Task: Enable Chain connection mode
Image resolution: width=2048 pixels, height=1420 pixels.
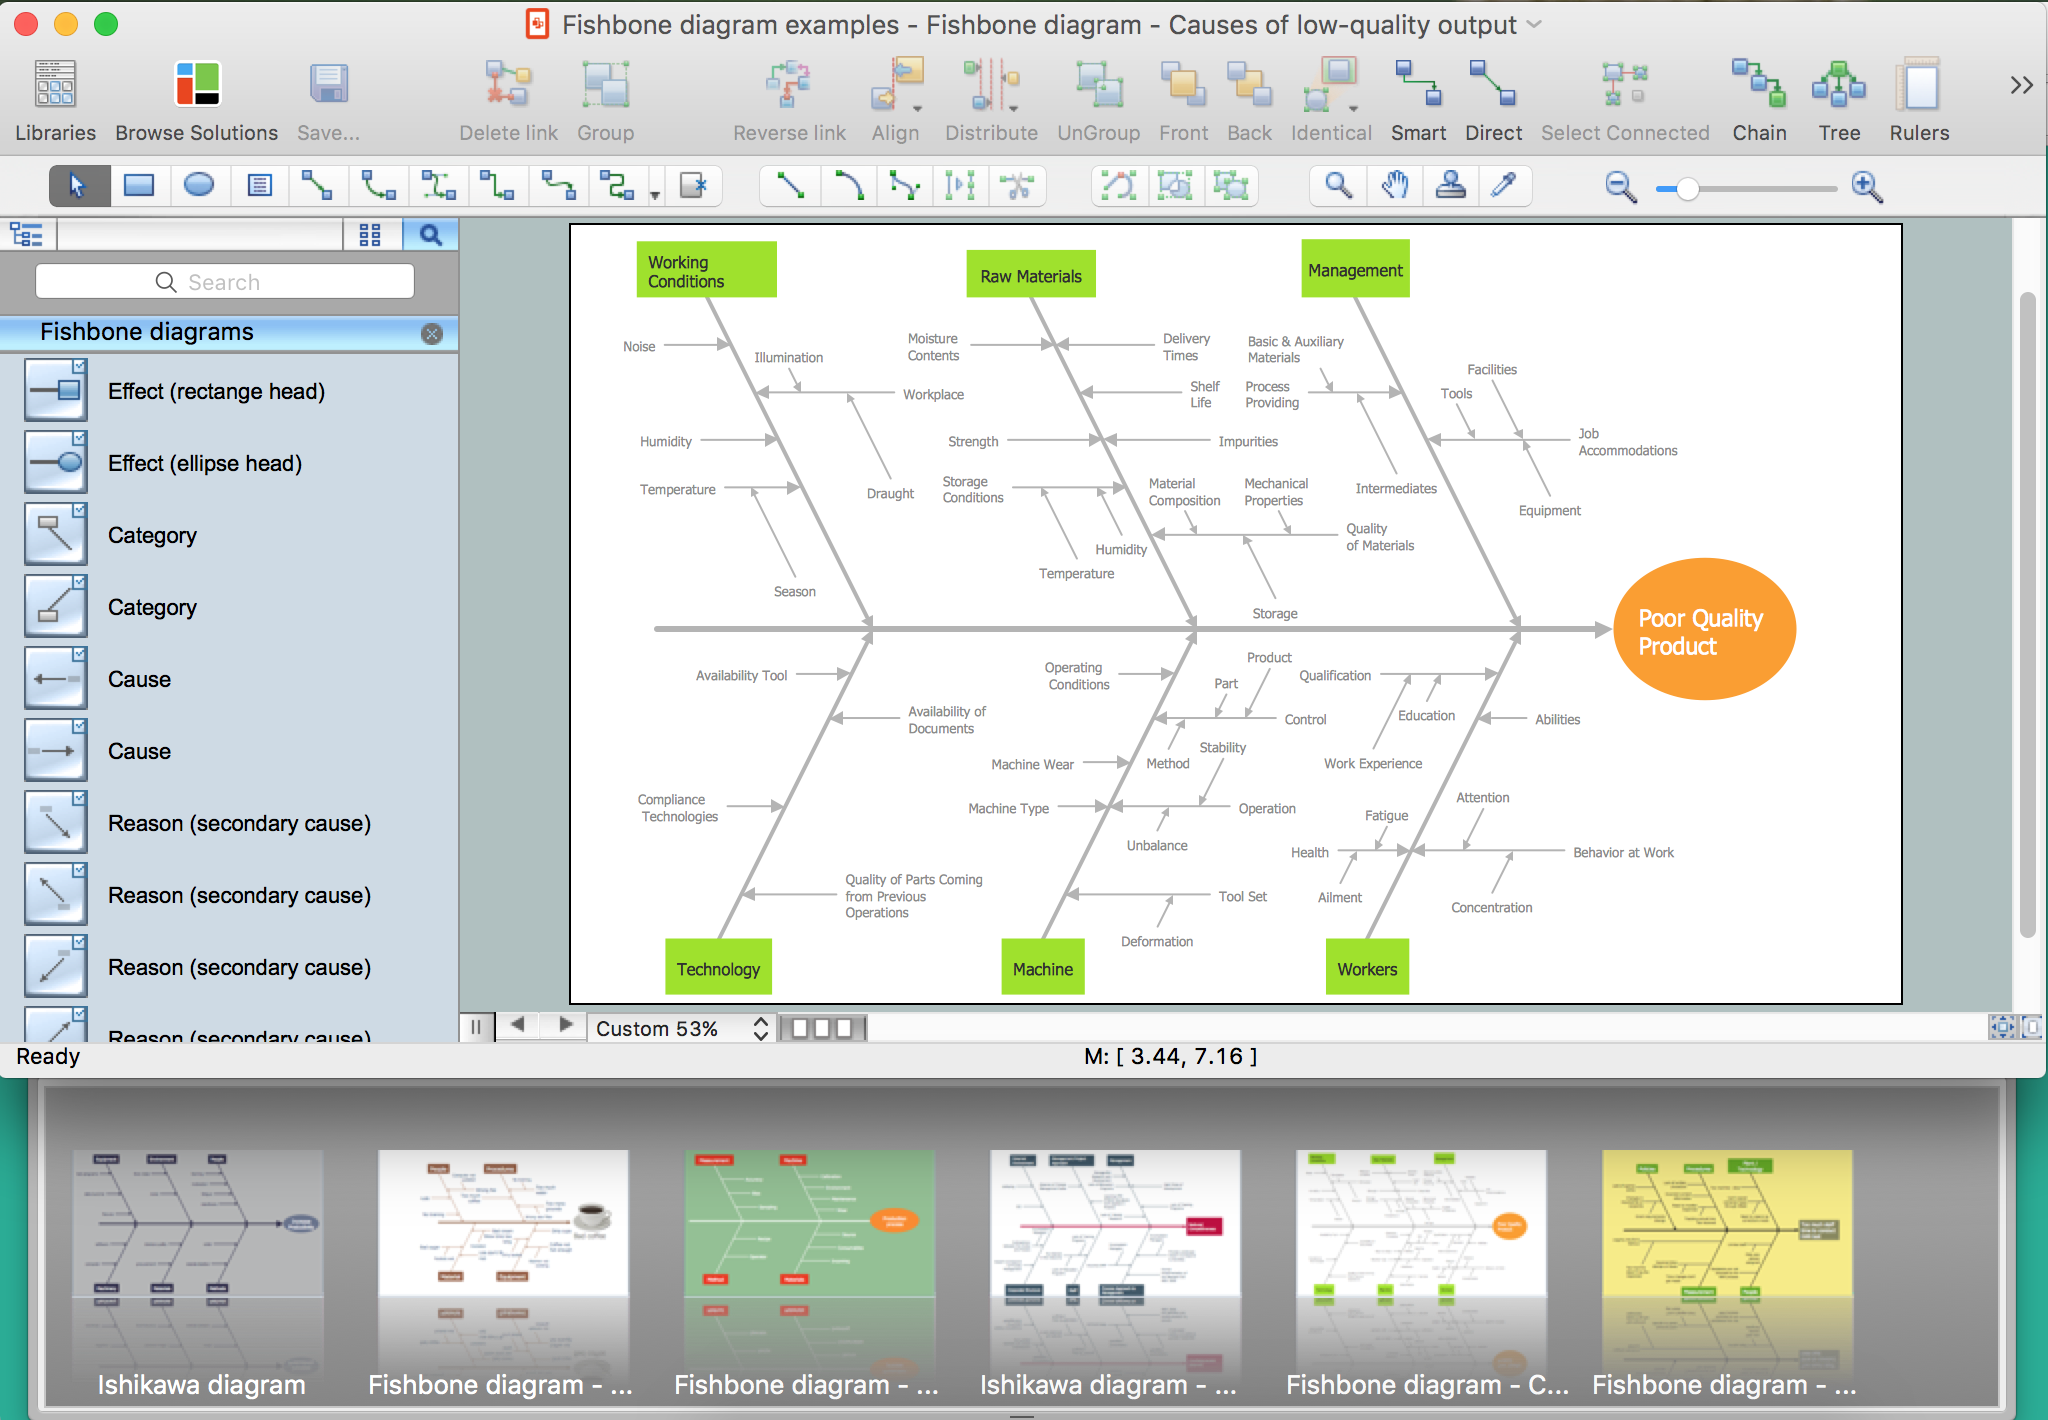Action: coord(1759,95)
